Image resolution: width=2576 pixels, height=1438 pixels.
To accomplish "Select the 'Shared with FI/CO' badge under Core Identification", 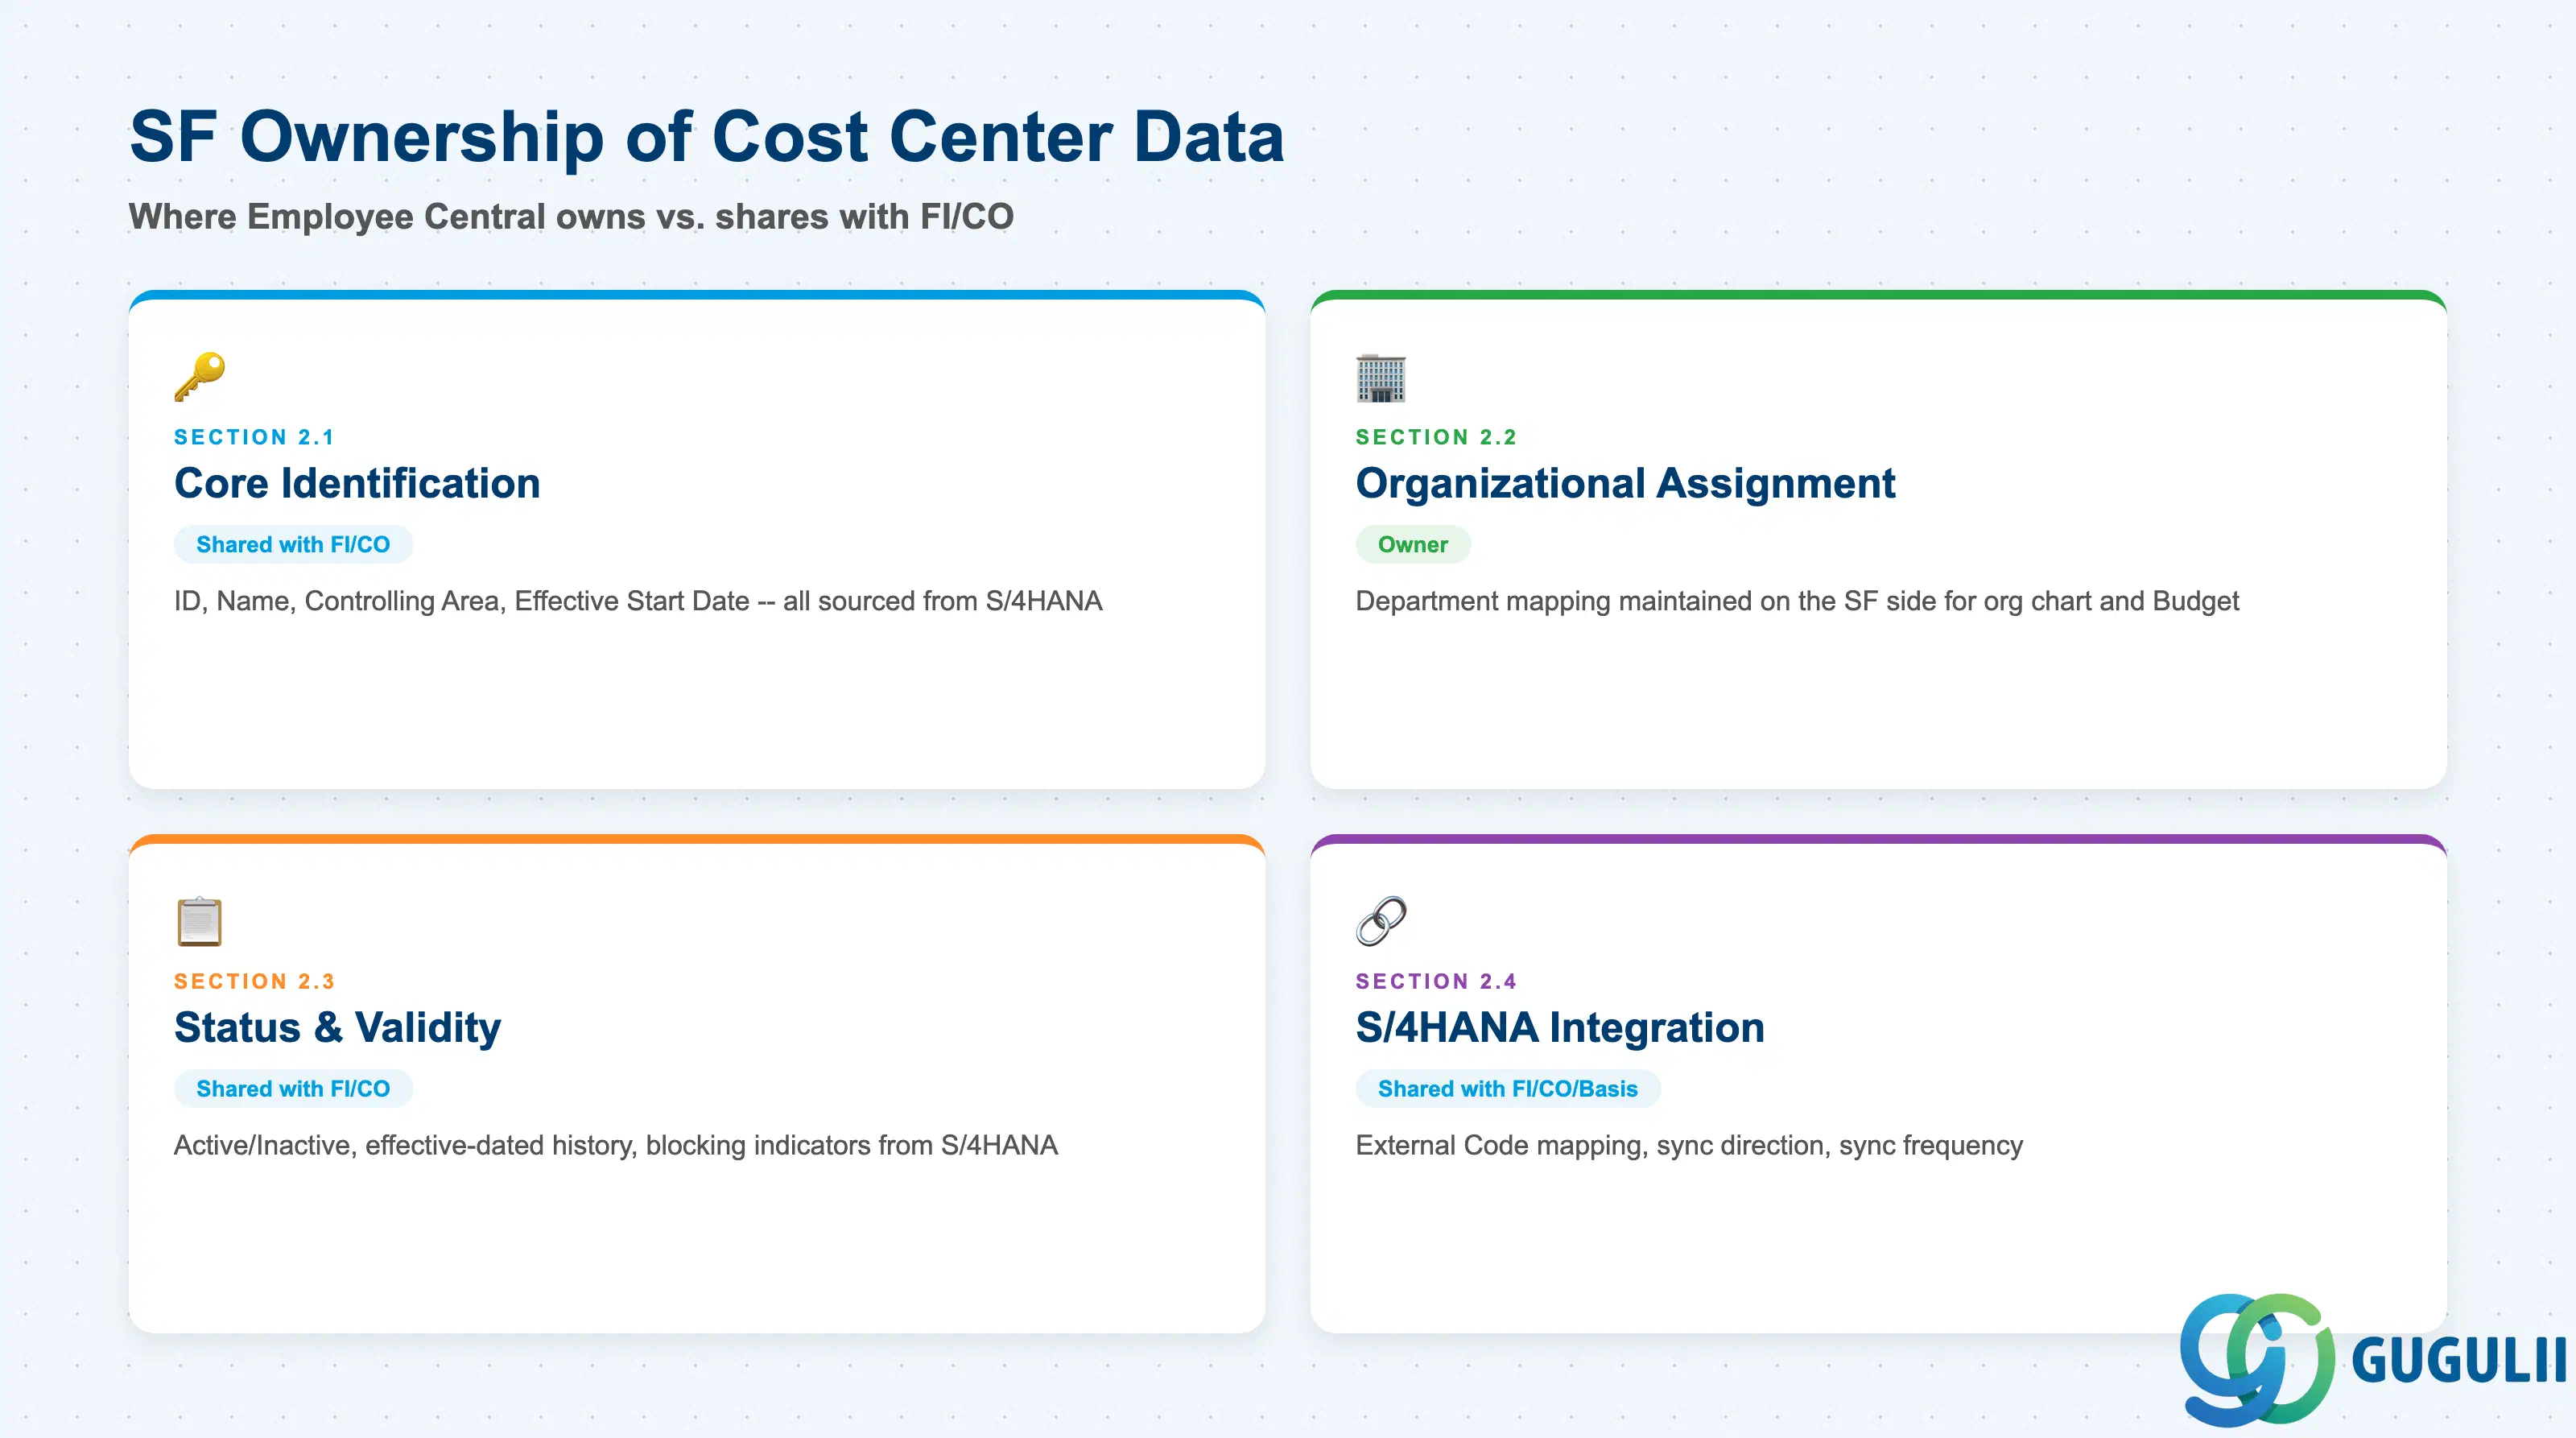I will coord(293,544).
